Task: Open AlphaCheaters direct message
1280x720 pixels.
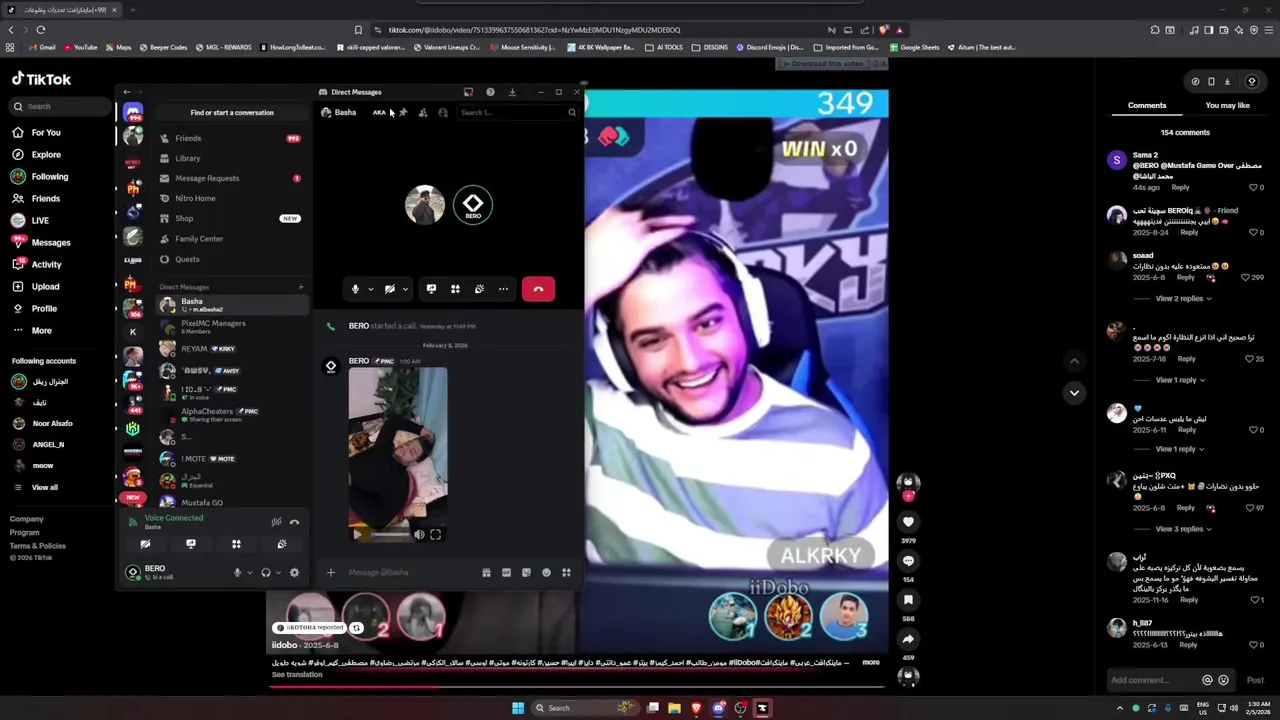Action: coord(231,414)
